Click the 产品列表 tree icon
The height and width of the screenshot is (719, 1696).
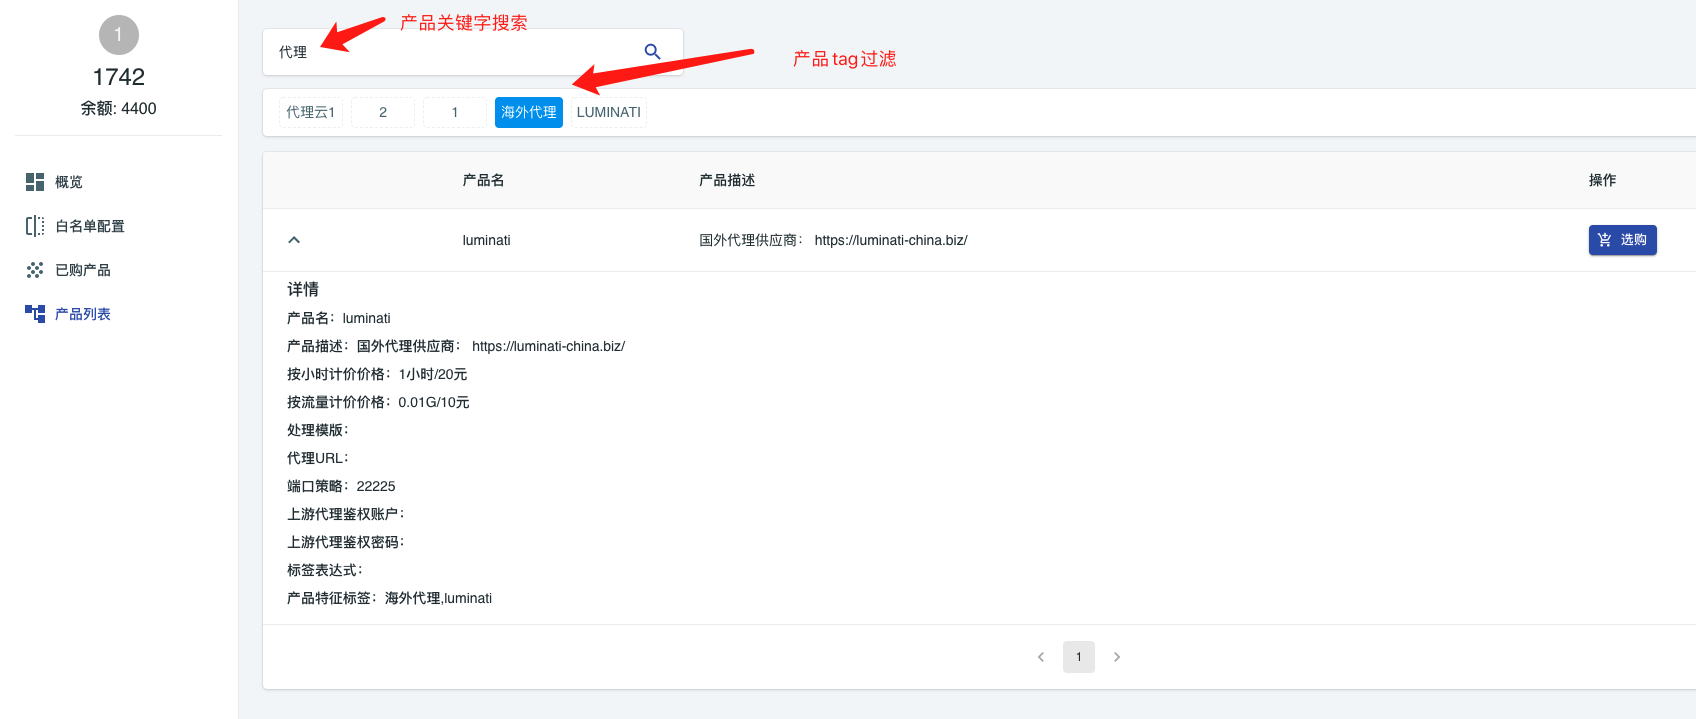point(35,314)
